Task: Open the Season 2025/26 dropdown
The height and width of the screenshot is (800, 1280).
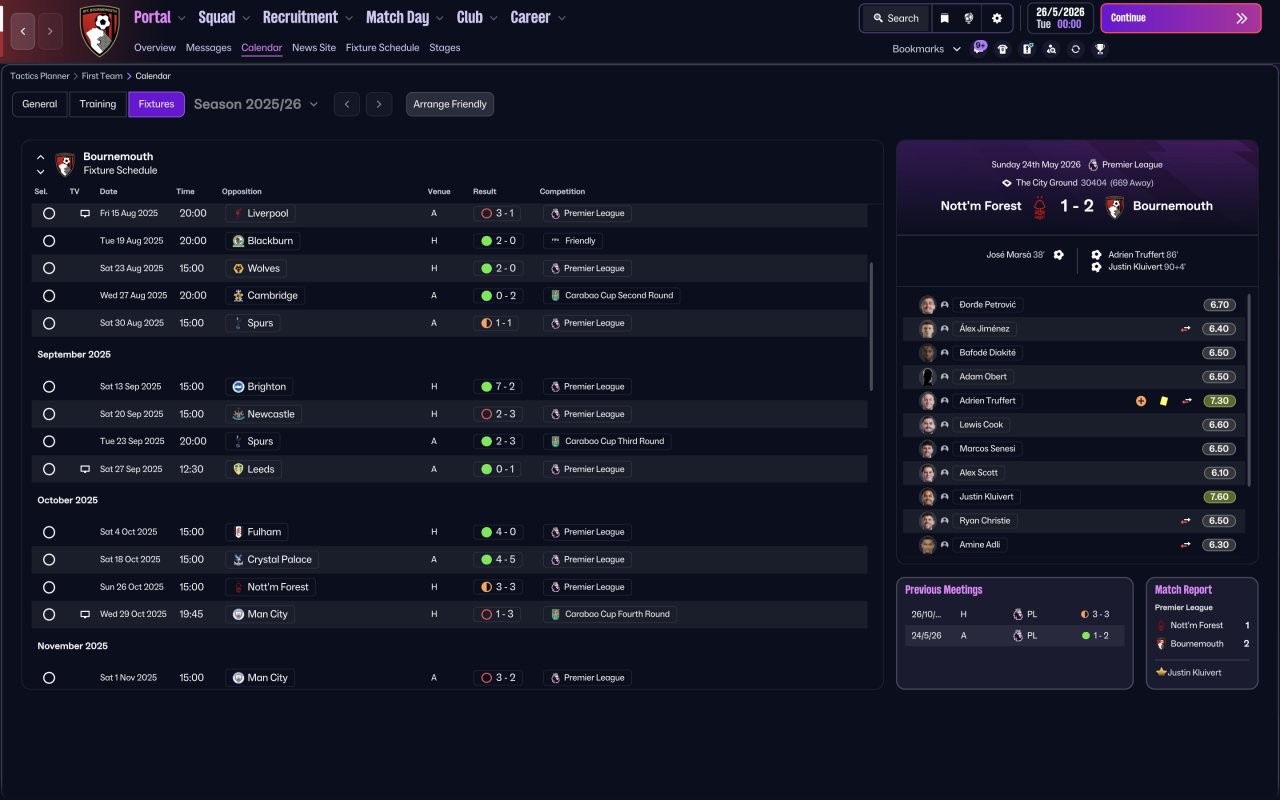Action: (256, 104)
